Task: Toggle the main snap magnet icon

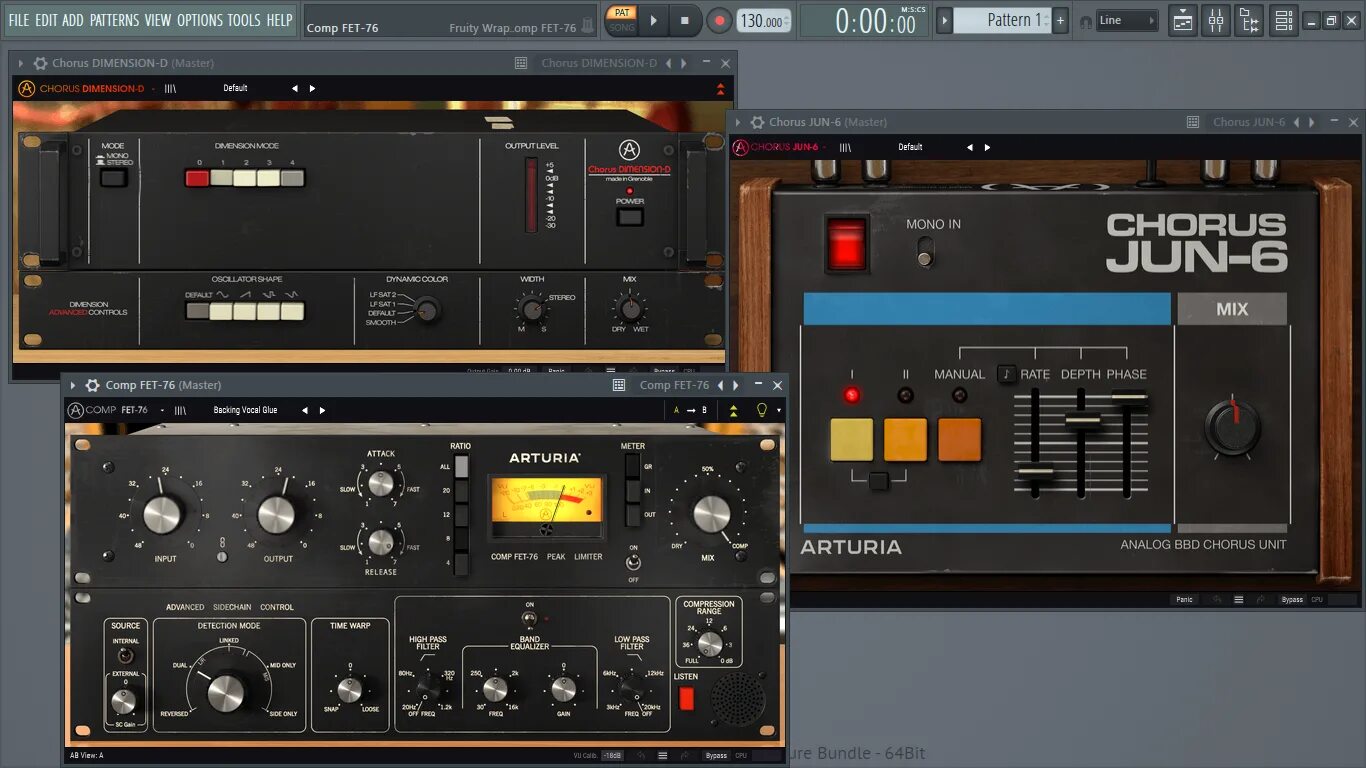Action: [x=1086, y=21]
